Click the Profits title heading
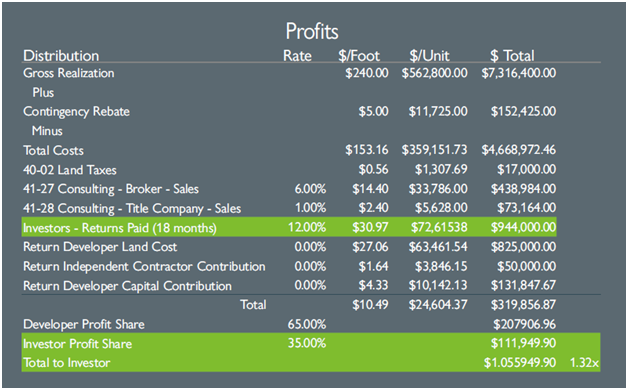The image size is (628, 390). [312, 31]
